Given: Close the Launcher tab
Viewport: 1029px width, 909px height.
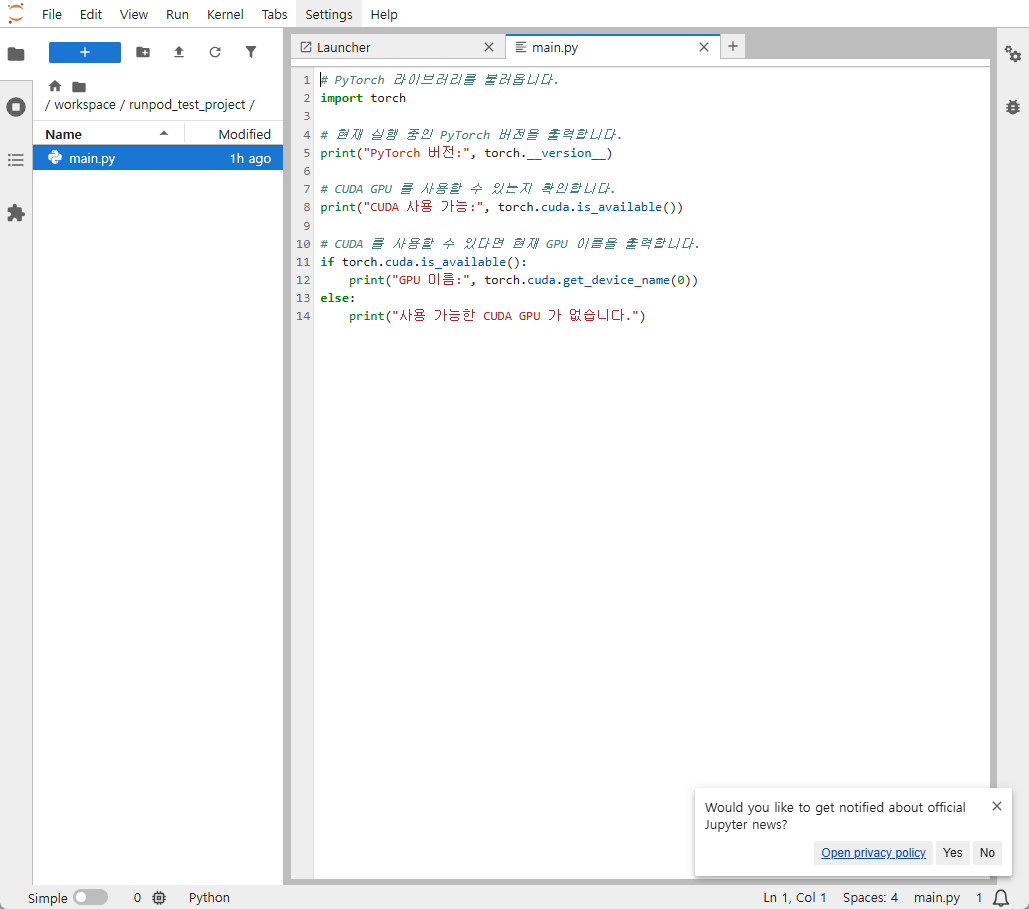Looking at the screenshot, I should point(489,47).
